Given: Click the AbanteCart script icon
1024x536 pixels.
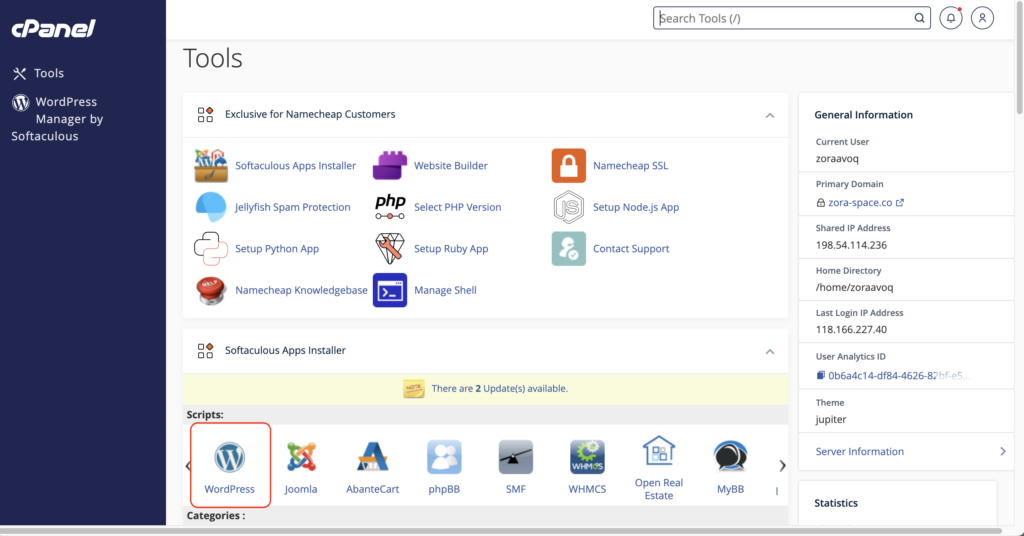Looking at the screenshot, I should click(x=373, y=457).
